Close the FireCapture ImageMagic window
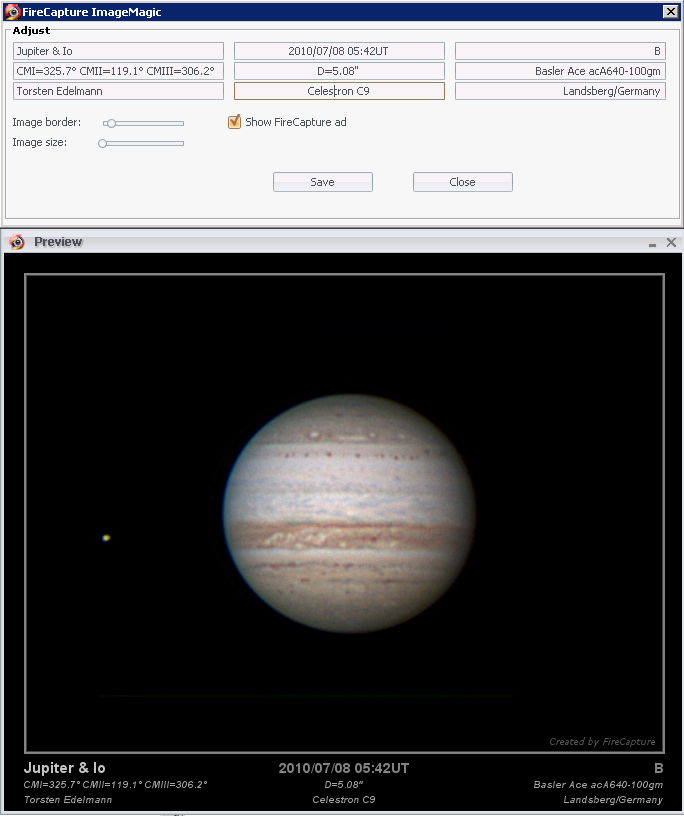This screenshot has width=684, height=816. (670, 11)
